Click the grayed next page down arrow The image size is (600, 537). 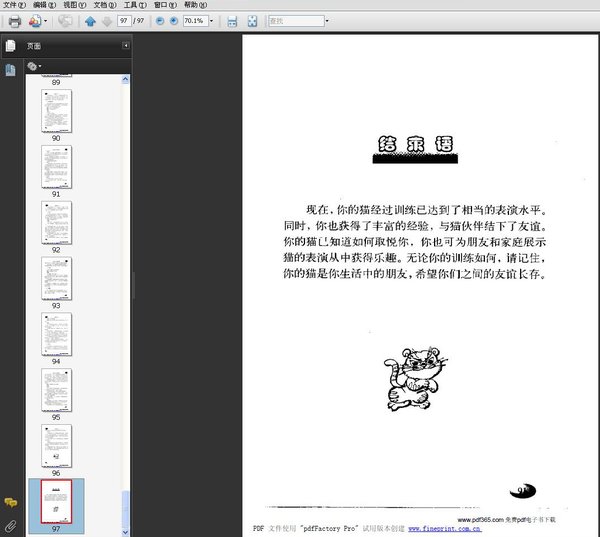tap(107, 21)
